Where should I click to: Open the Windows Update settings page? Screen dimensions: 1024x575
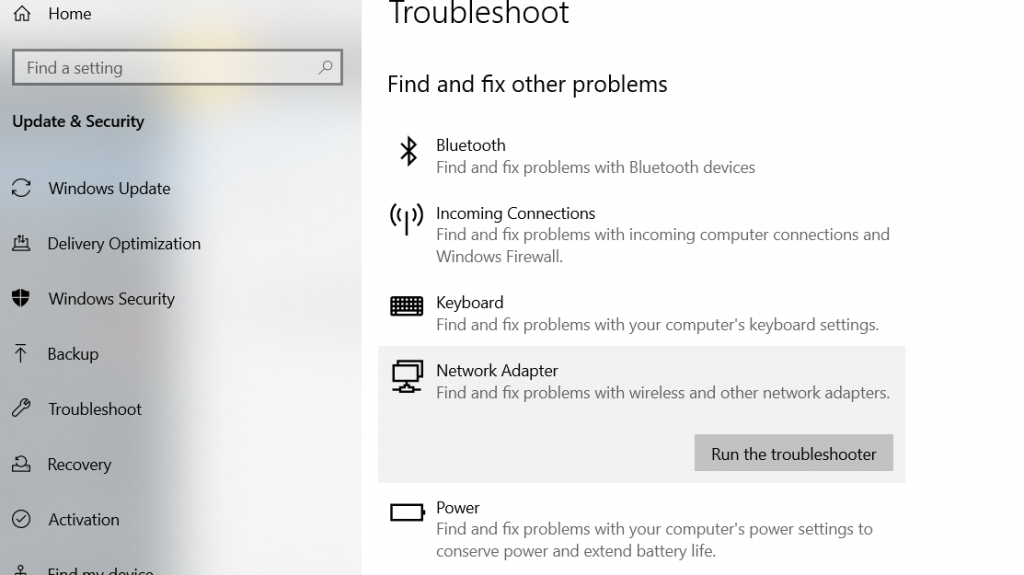tap(109, 189)
